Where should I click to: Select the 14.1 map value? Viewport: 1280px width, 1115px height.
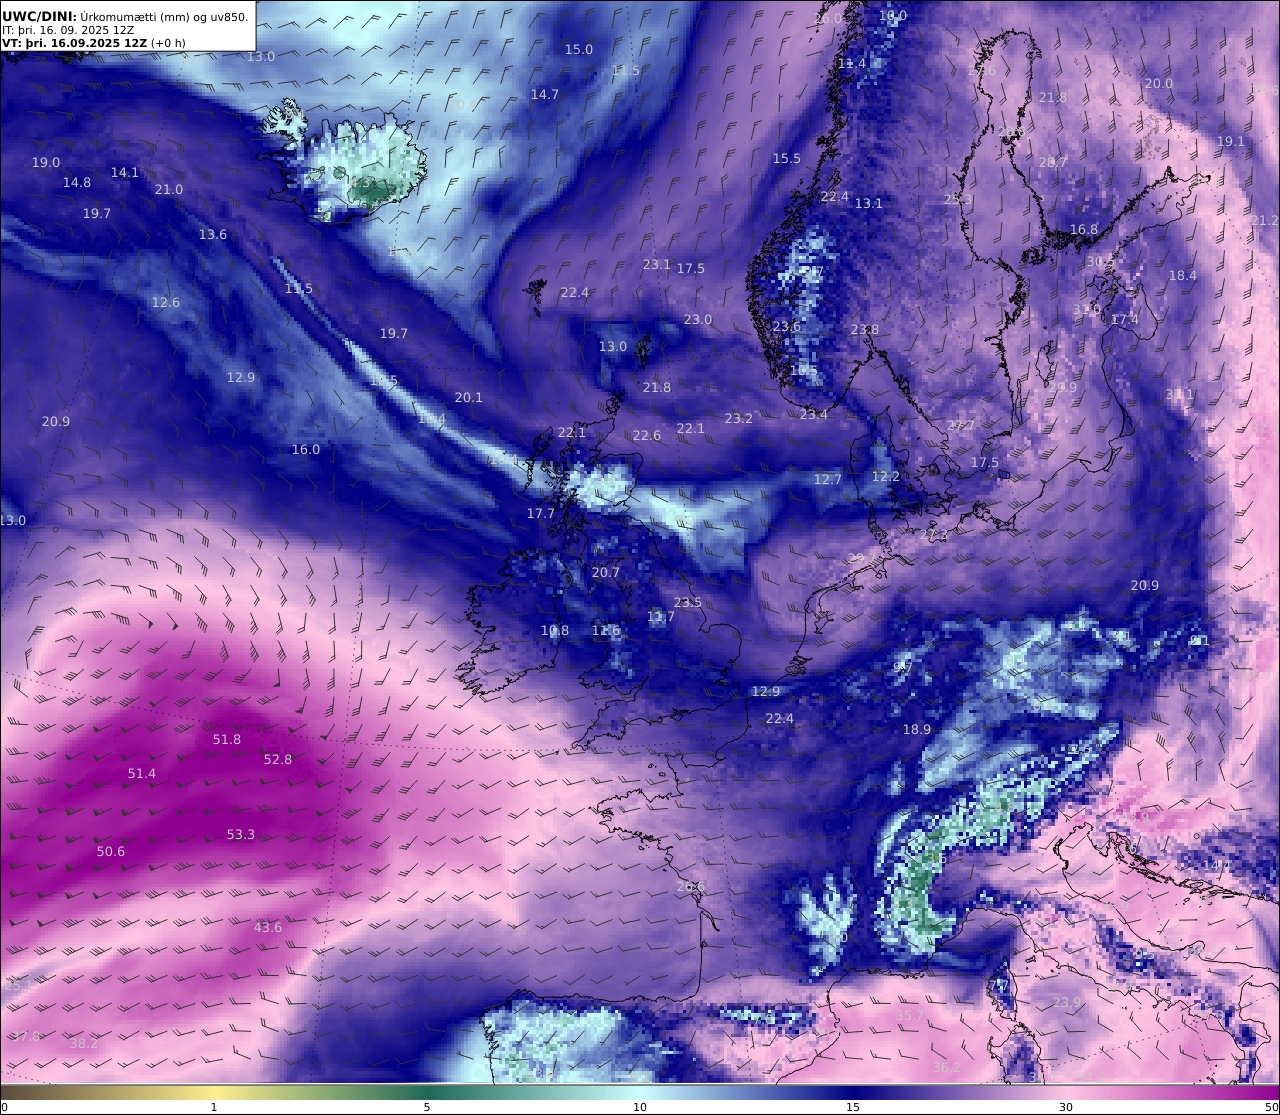coord(125,172)
